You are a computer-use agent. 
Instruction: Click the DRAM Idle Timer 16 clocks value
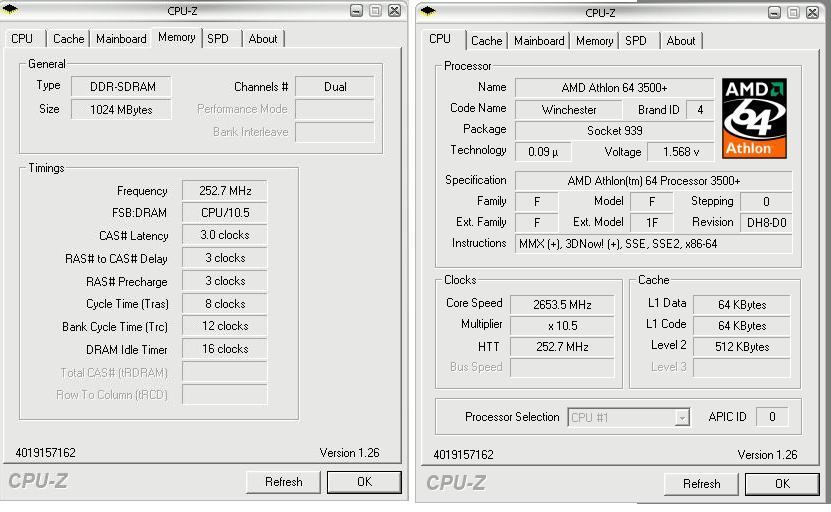[x=225, y=349]
